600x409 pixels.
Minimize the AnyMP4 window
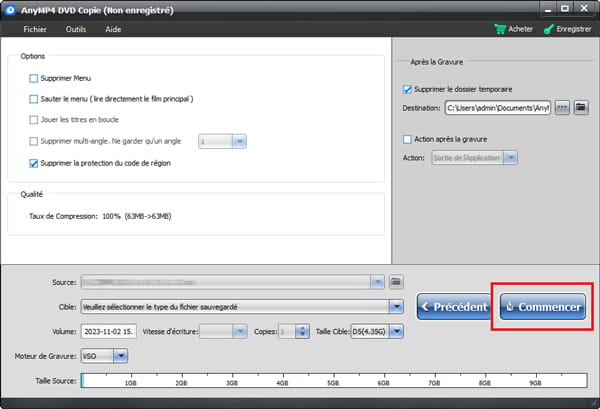(x=548, y=9)
